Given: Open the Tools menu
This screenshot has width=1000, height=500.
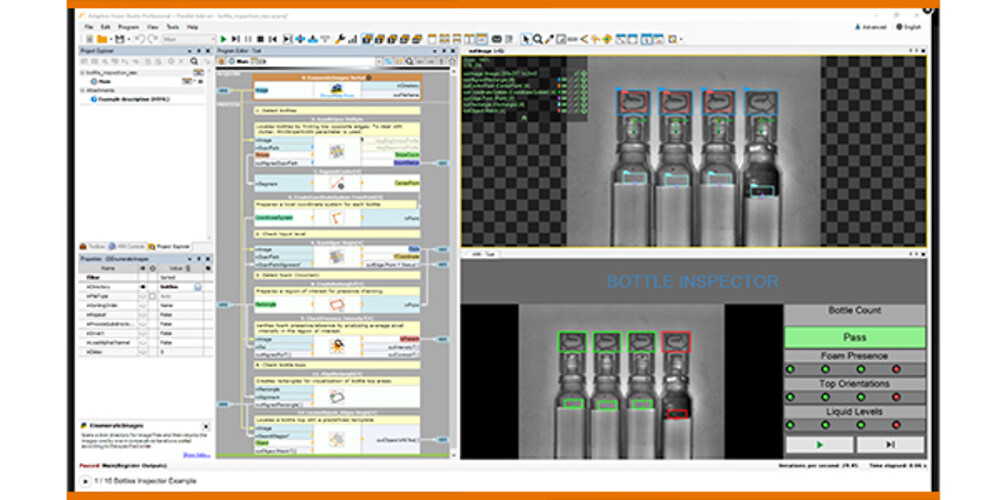Looking at the screenshot, I should pyautogui.click(x=172, y=27).
